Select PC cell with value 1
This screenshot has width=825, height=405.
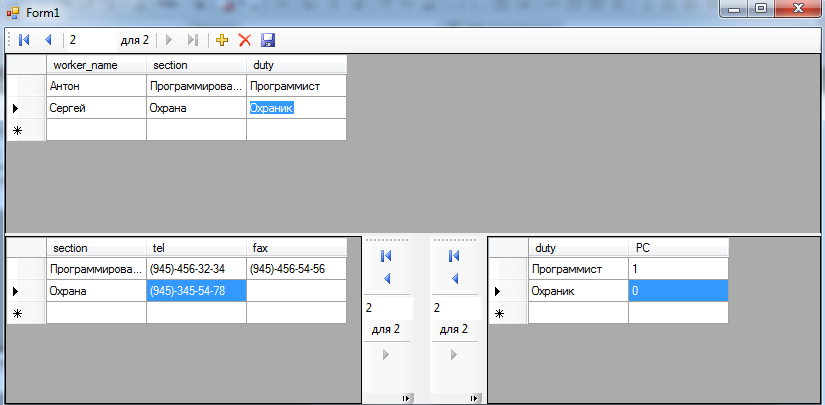pyautogui.click(x=678, y=269)
